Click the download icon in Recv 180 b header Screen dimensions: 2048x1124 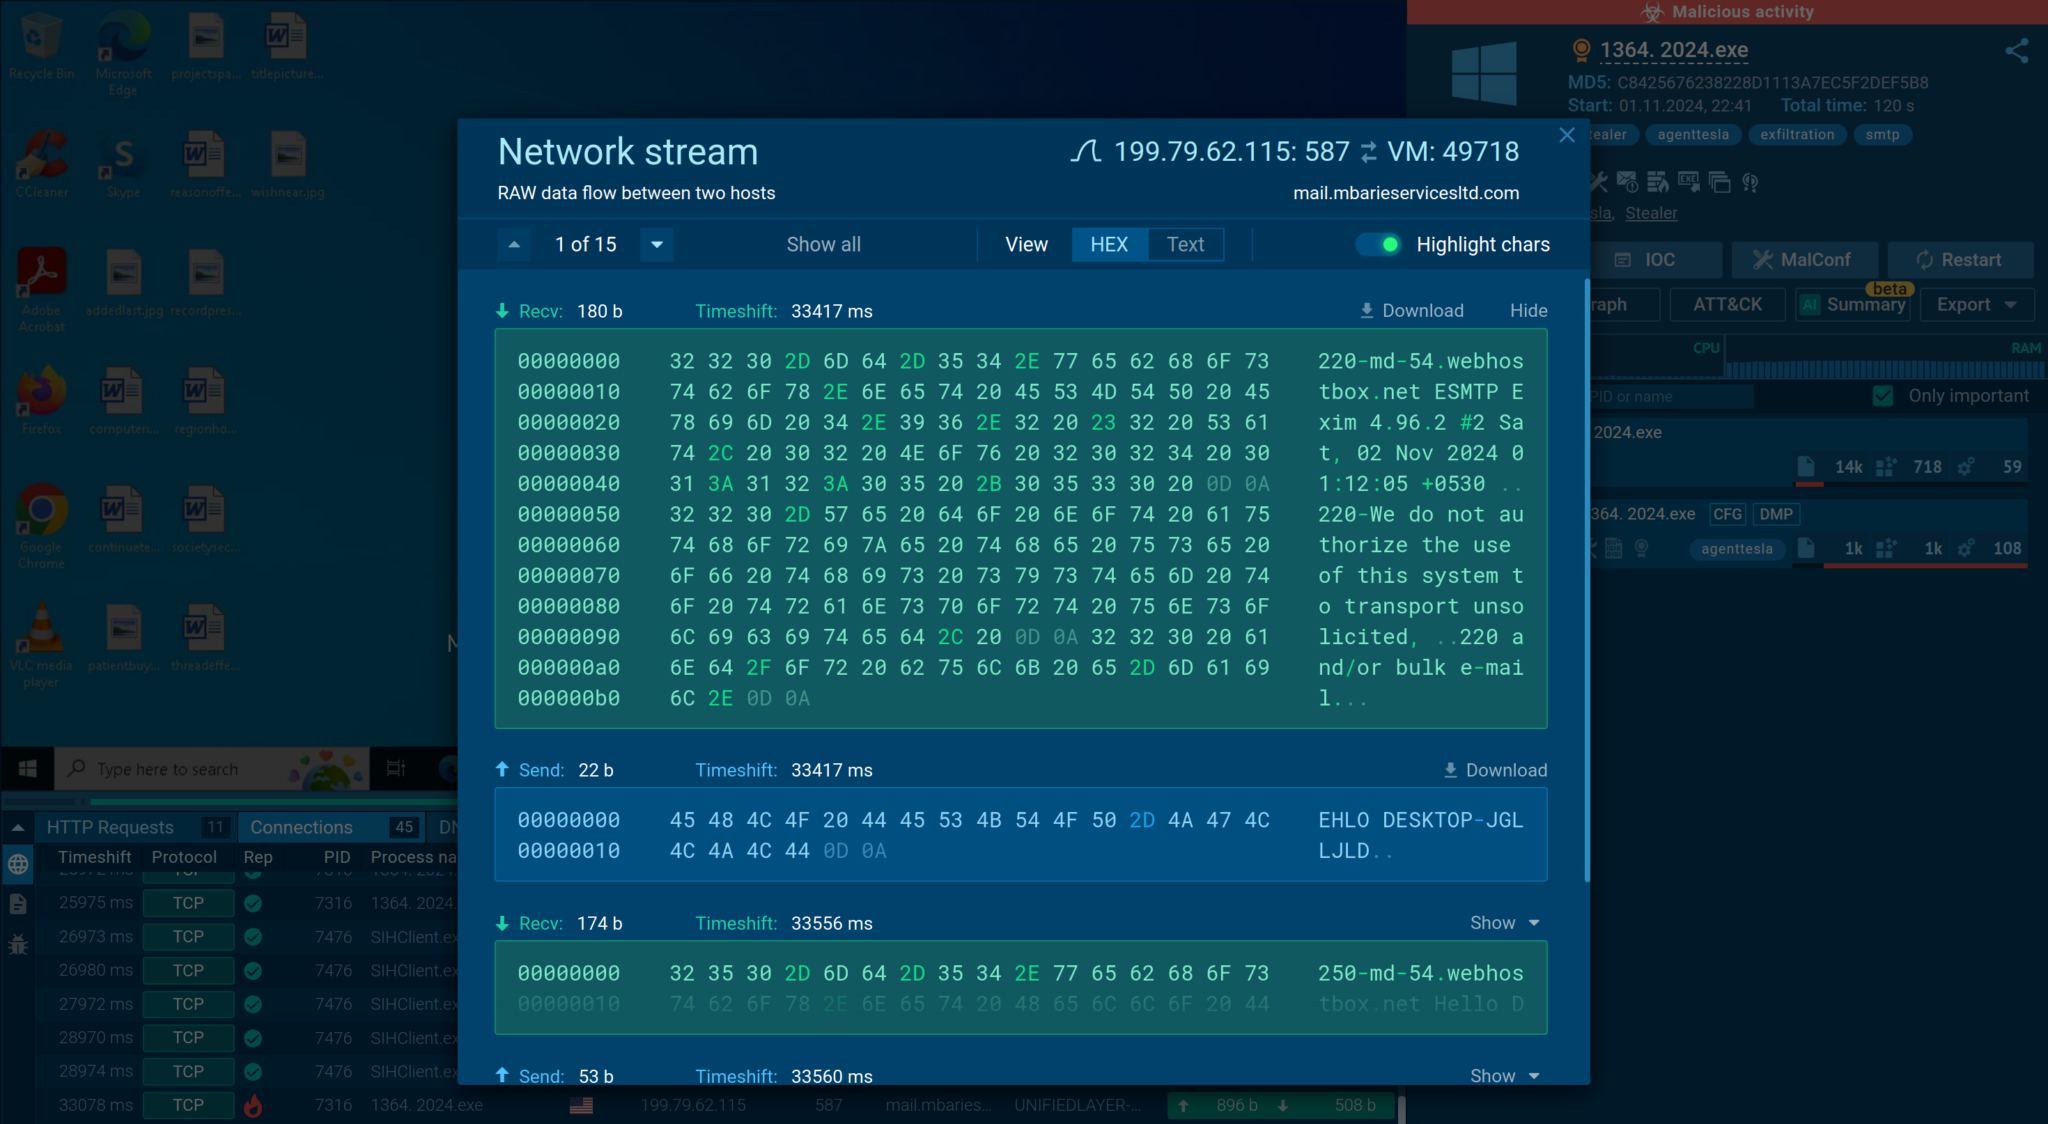click(1366, 311)
